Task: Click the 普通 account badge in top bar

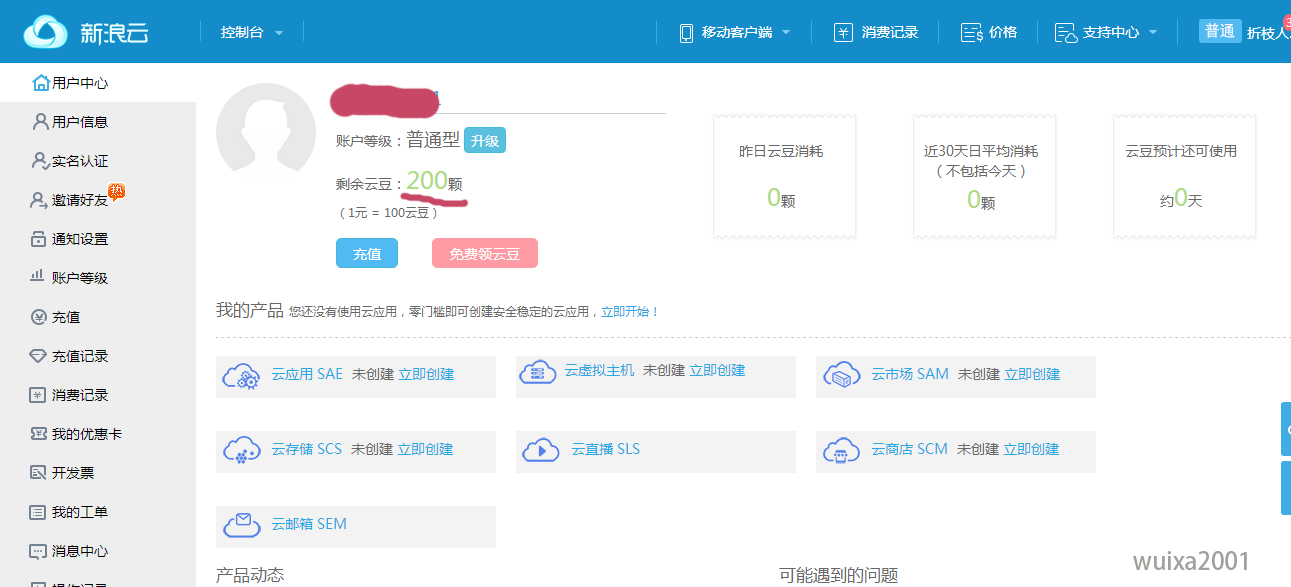Action: click(x=1220, y=31)
